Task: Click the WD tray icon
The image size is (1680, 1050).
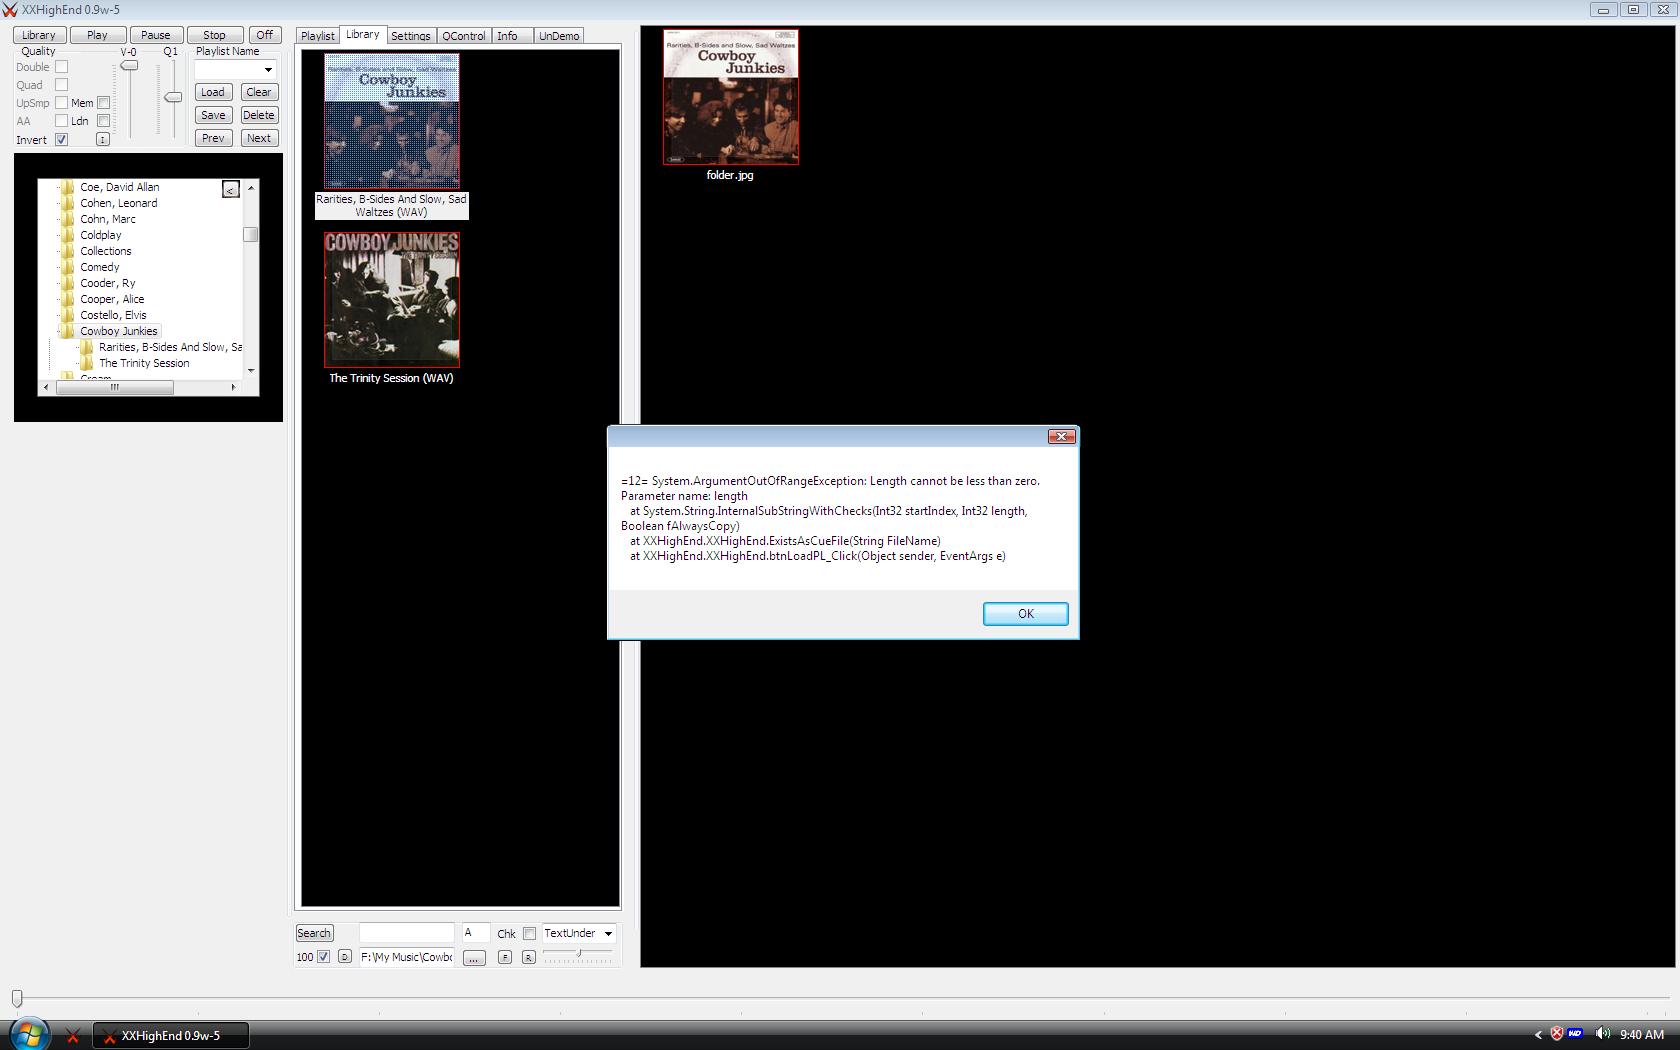Action: tap(1575, 1034)
